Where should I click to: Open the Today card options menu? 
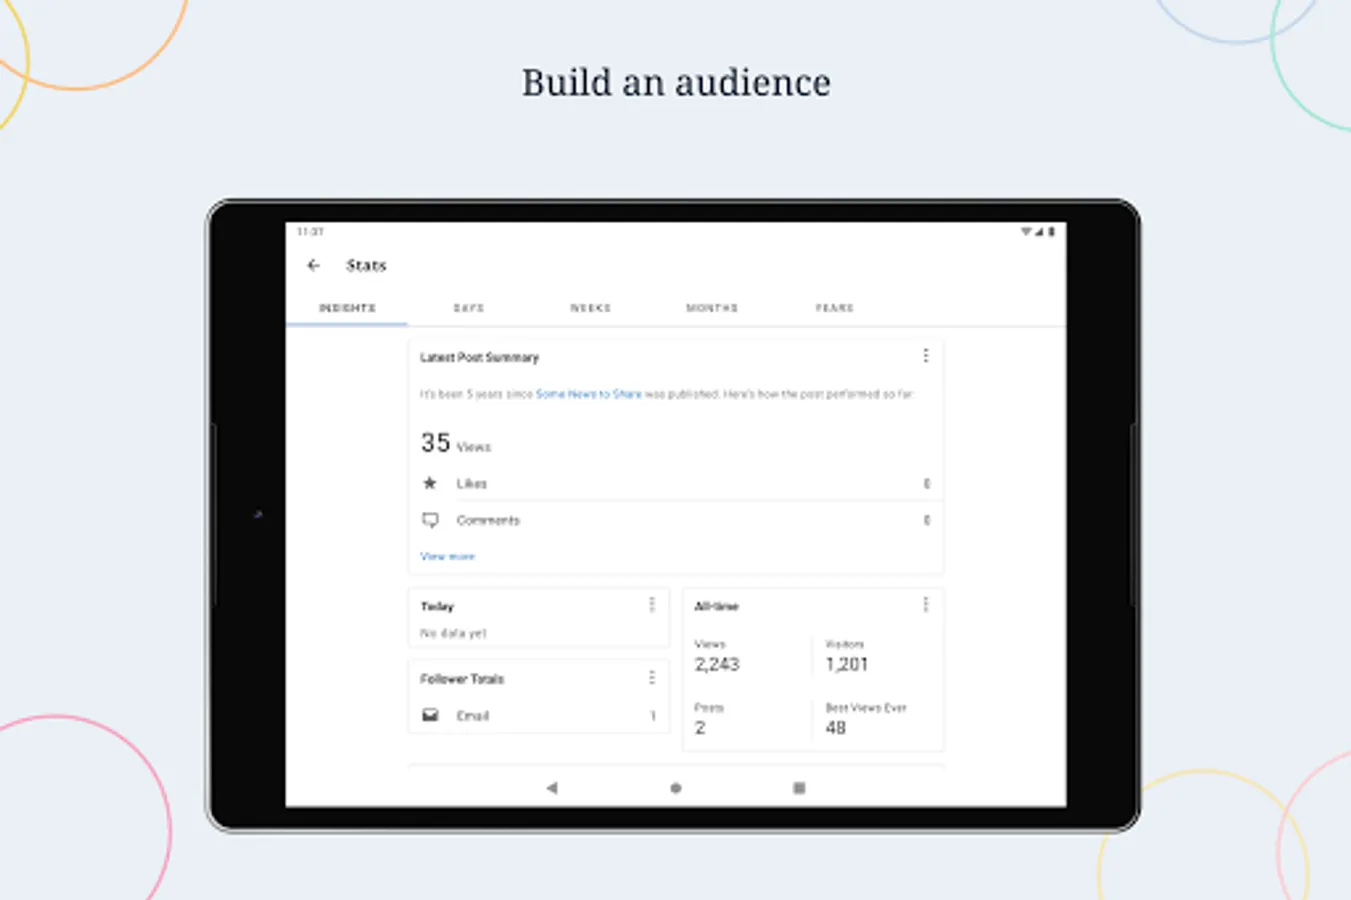[652, 605]
